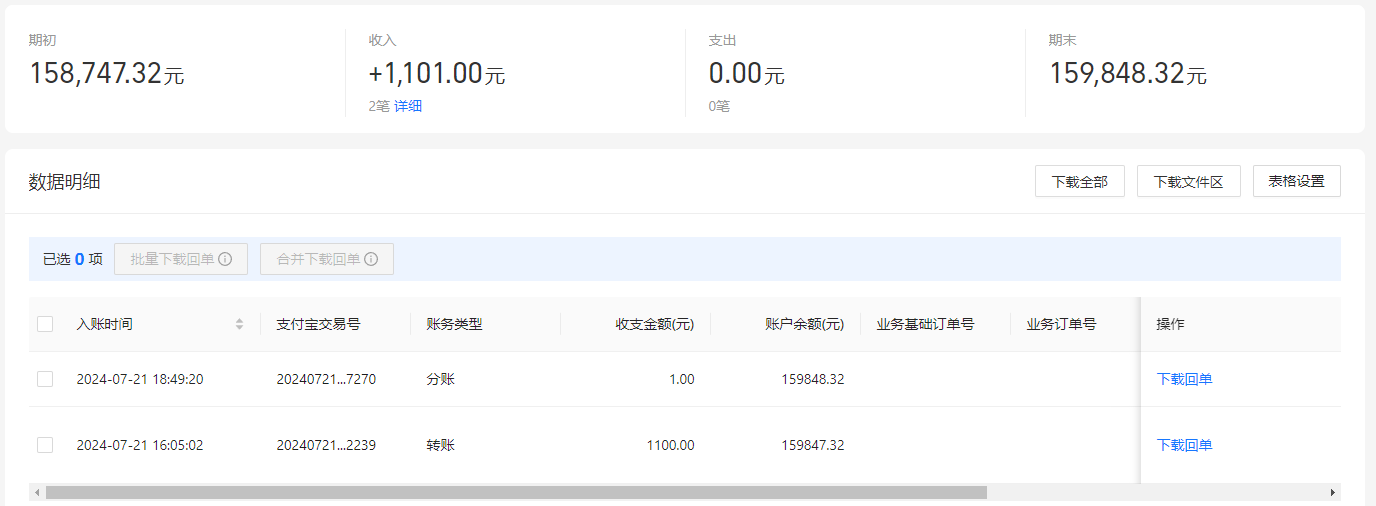Click the horizontal scrollbar thumb
Screen dimensions: 1376x506
516,492
